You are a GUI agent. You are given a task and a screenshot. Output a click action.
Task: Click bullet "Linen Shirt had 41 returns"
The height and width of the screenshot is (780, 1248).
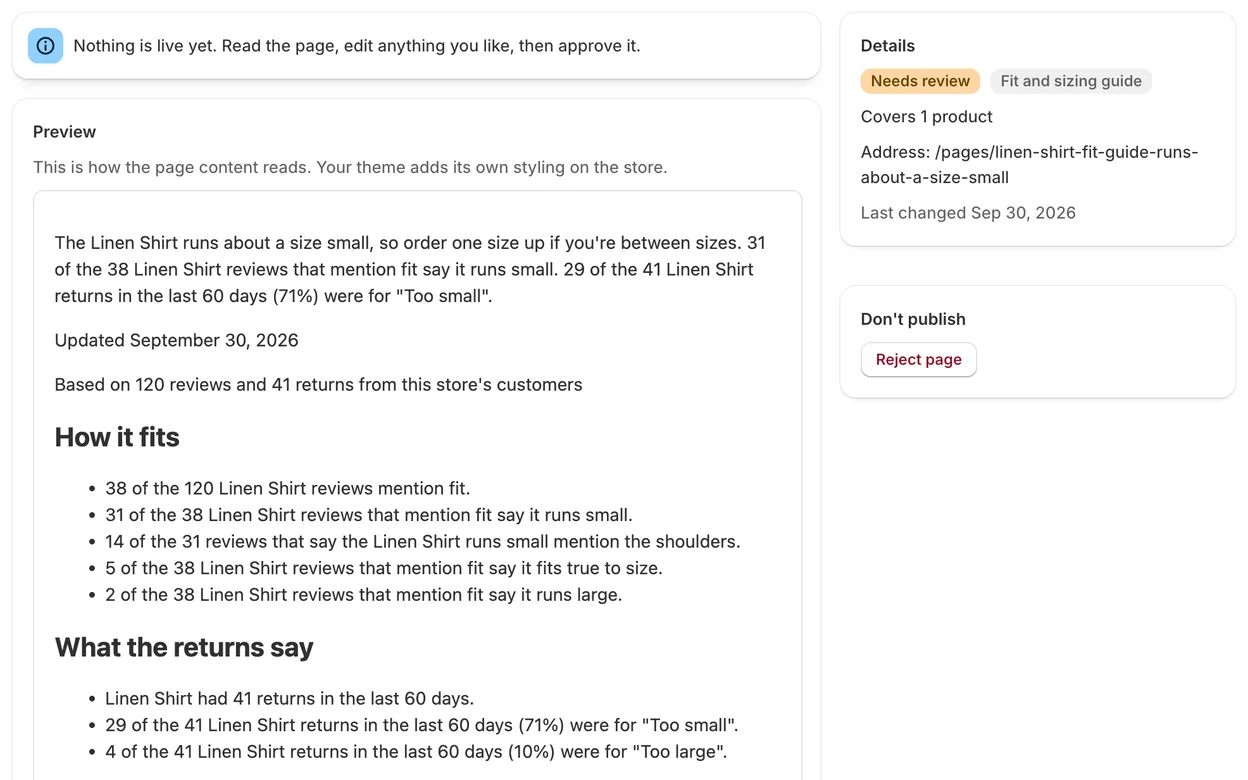click(289, 699)
